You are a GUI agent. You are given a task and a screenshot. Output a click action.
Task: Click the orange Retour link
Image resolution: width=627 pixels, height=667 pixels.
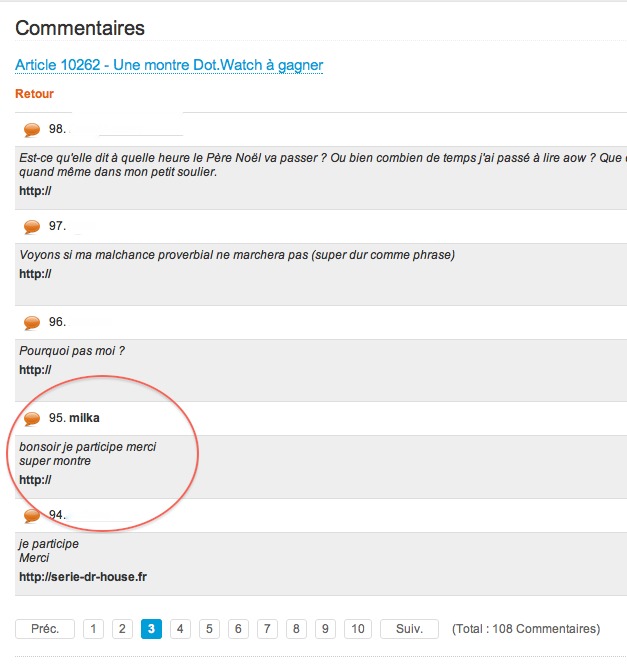(x=35, y=94)
